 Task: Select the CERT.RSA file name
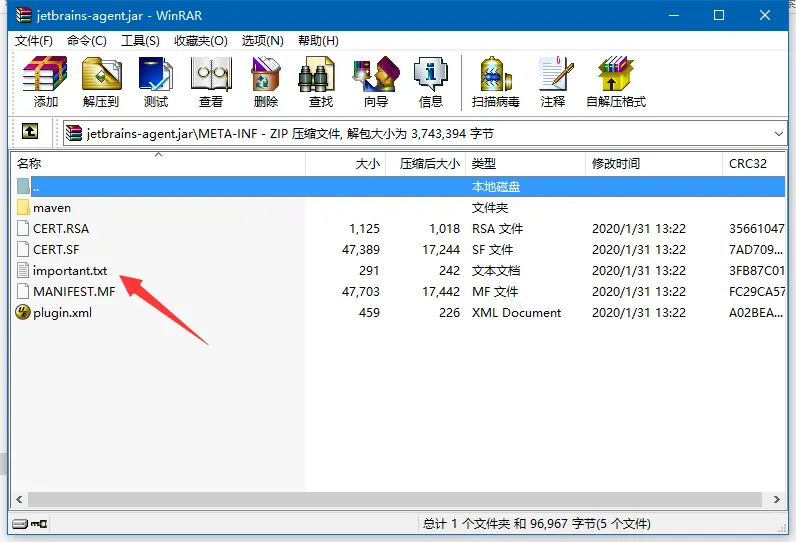61,228
